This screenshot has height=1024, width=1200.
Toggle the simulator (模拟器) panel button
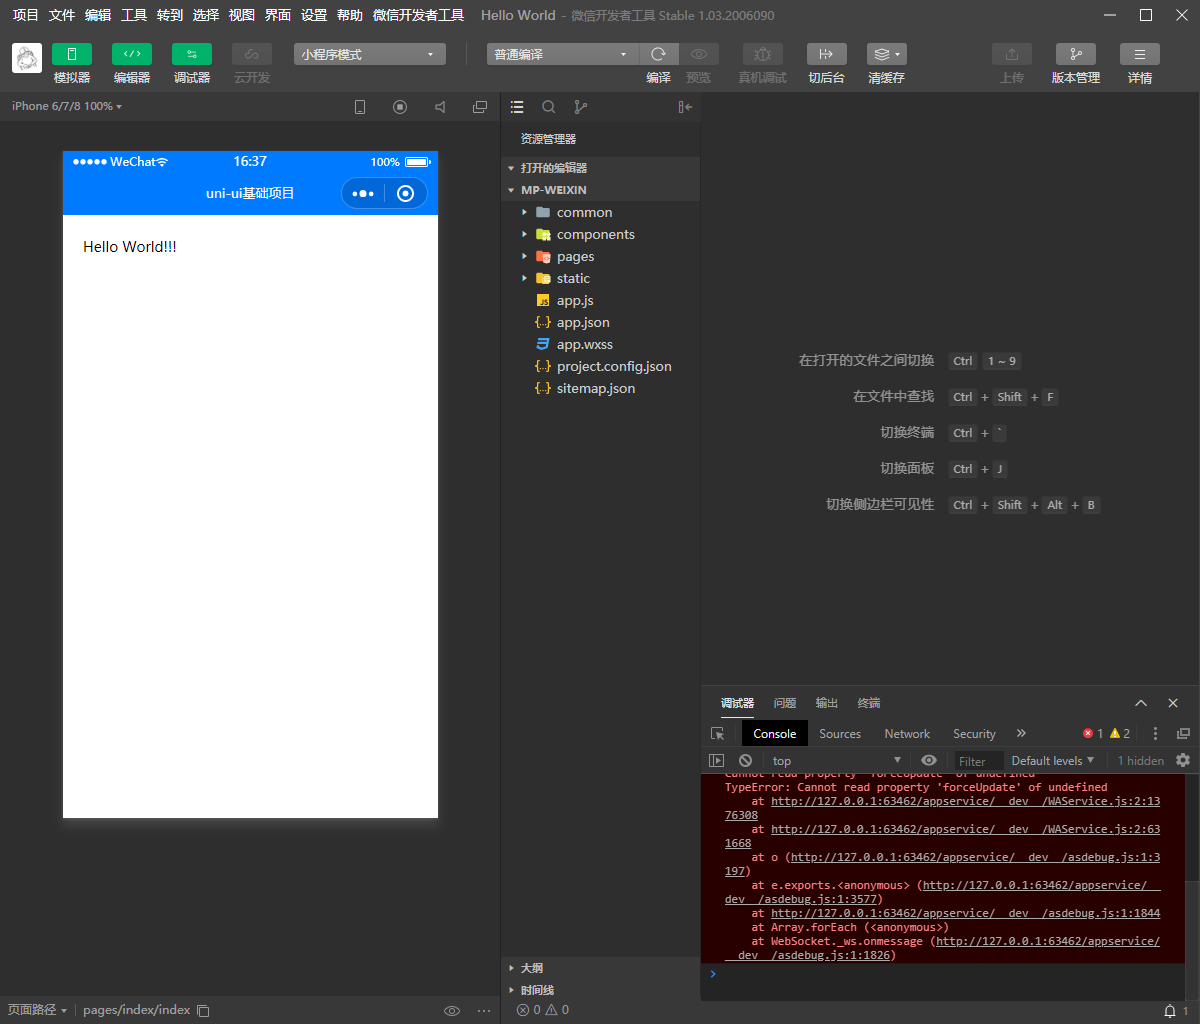[72, 54]
